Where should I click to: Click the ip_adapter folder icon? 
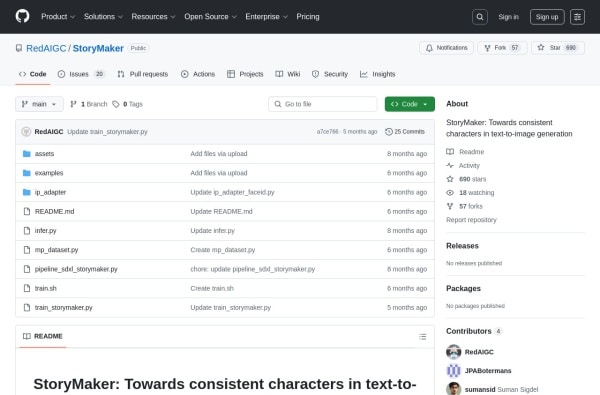coord(27,192)
